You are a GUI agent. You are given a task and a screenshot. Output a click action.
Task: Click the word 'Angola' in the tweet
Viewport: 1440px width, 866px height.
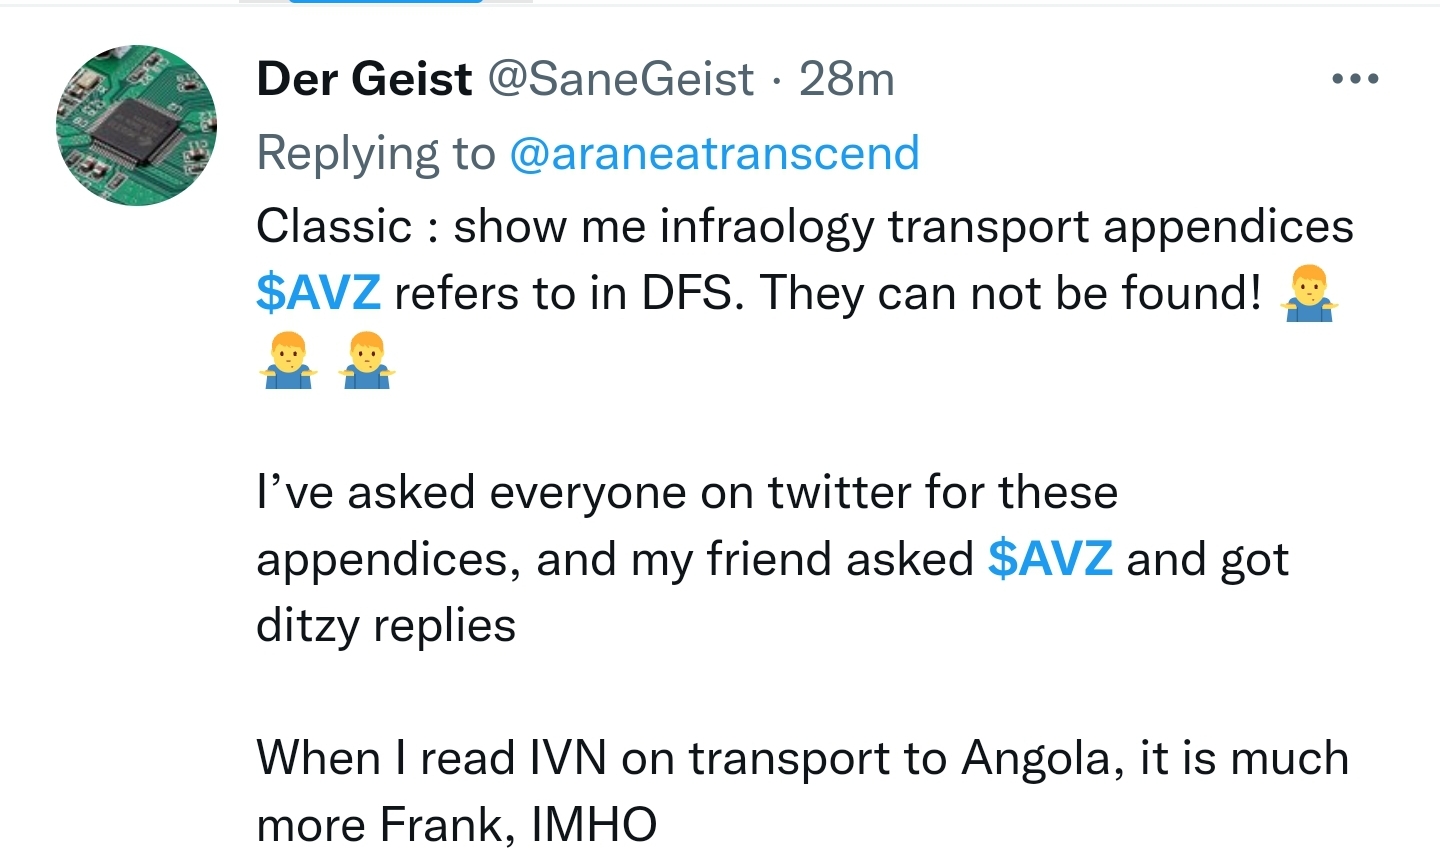pyautogui.click(x=1036, y=758)
